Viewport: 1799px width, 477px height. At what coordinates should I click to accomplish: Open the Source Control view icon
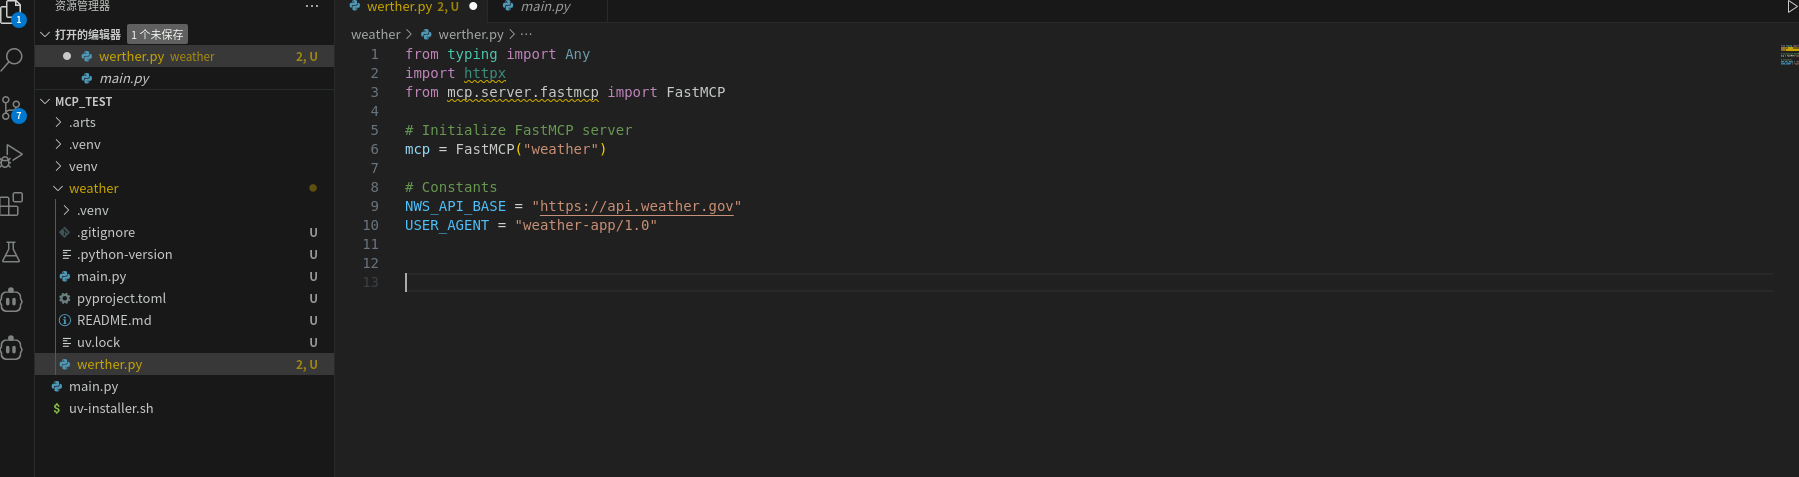coord(12,108)
